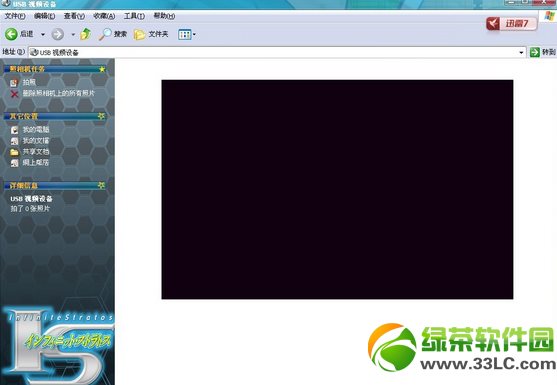Open 我的电脑 My Computer link
Screen dimensions: 557x385
coord(36,130)
